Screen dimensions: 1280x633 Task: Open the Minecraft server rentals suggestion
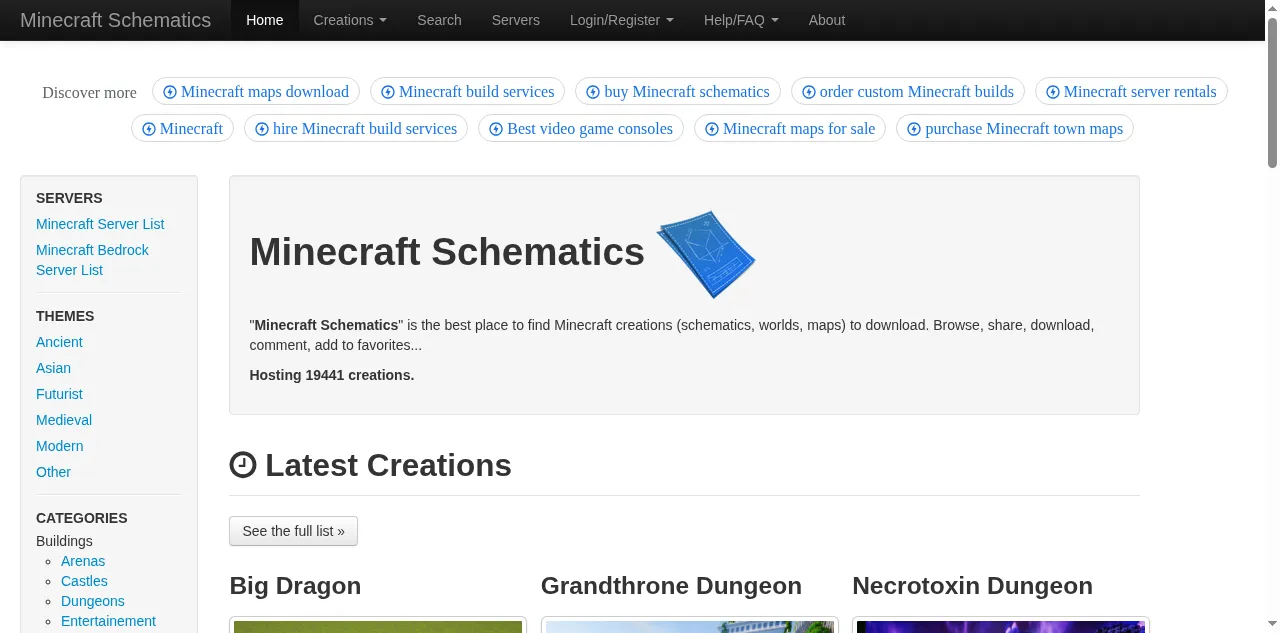click(1131, 92)
